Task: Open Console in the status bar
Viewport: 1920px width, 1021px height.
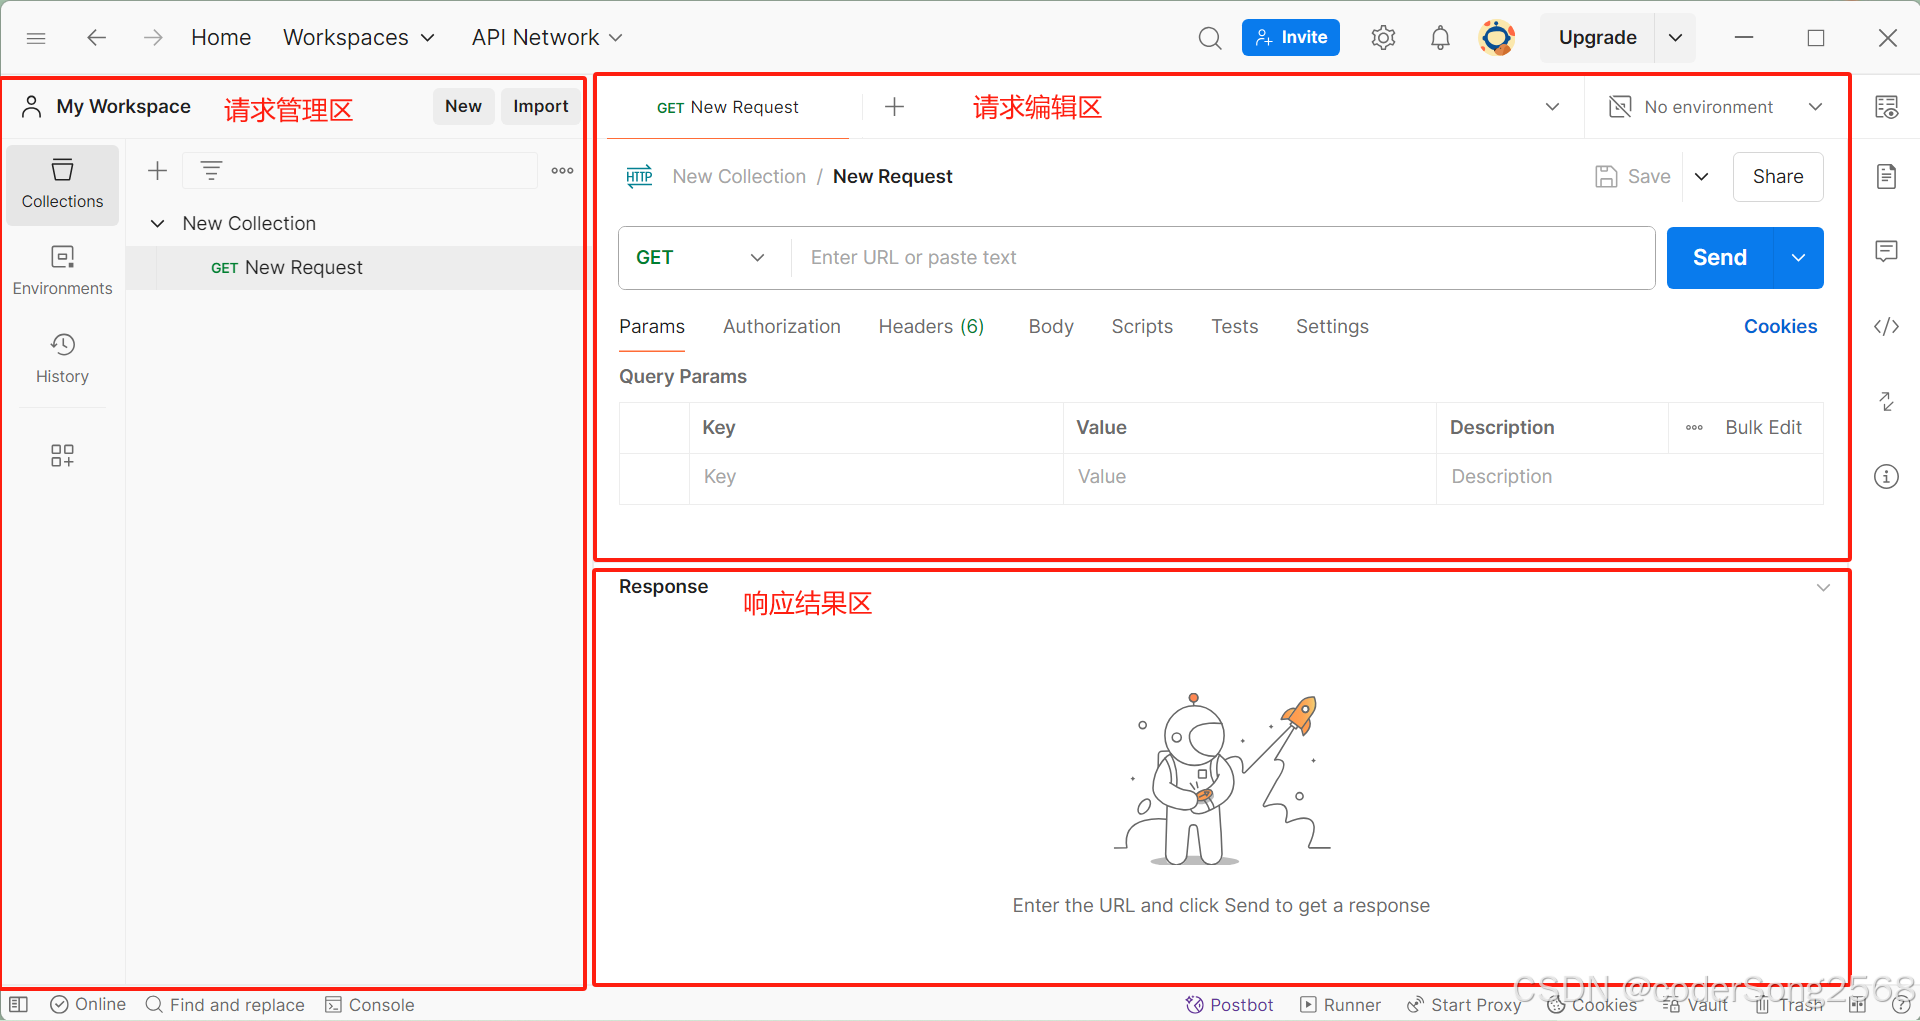Action: (369, 1005)
